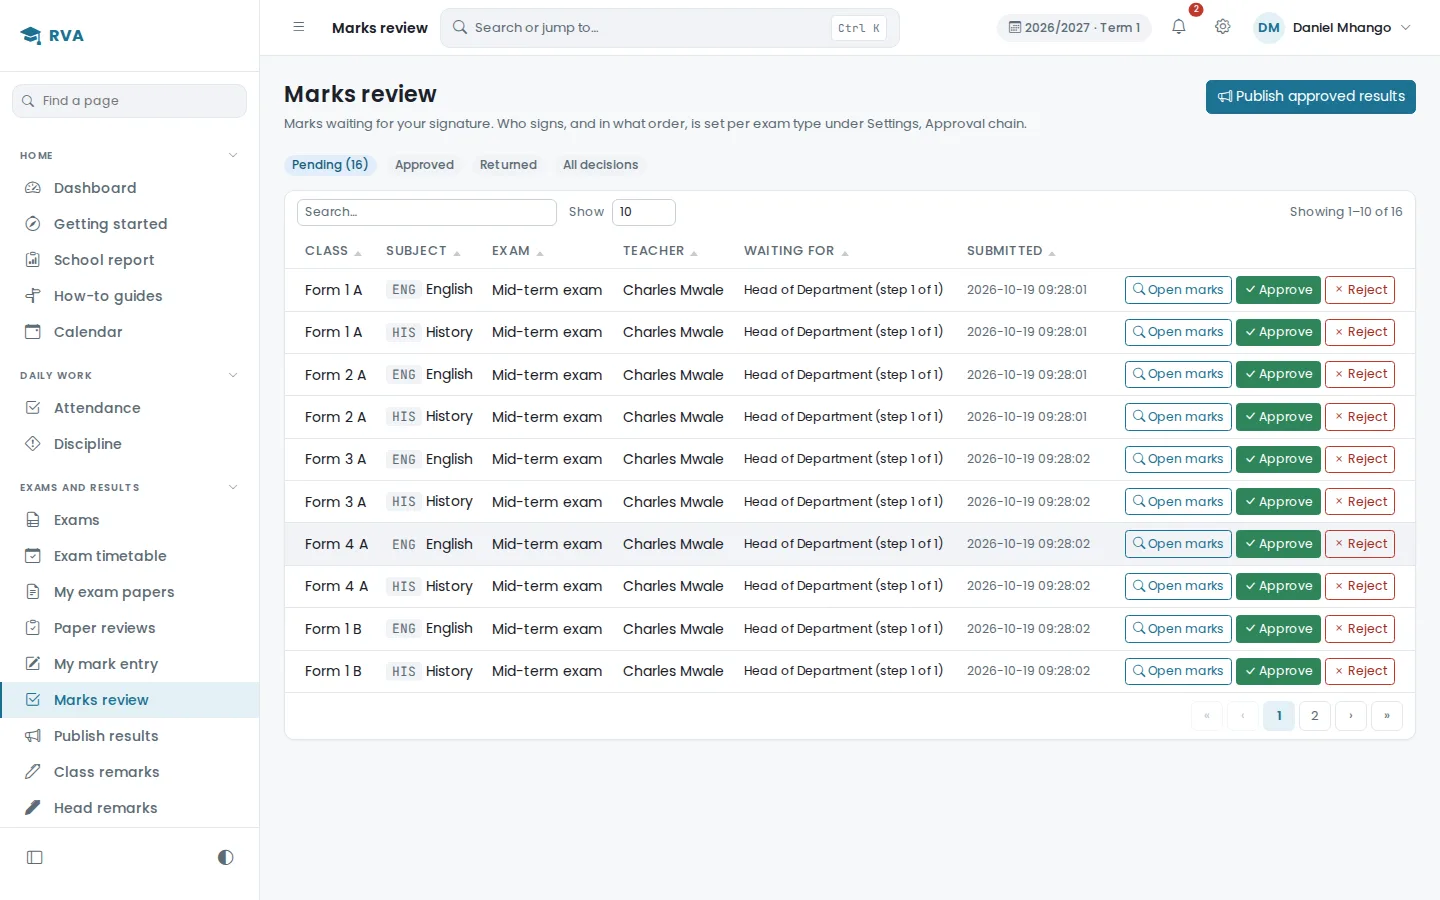The width and height of the screenshot is (1440, 900).
Task: Approve Form 1 A English marks
Action: pyautogui.click(x=1278, y=290)
